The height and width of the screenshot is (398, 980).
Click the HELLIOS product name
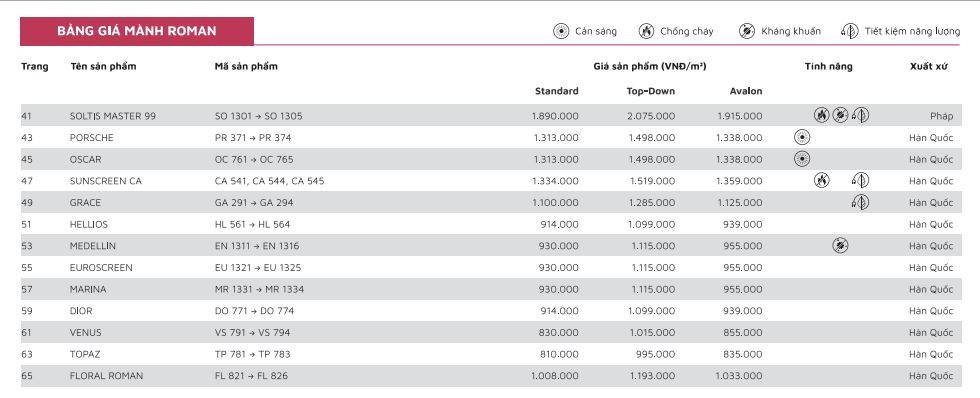point(89,224)
